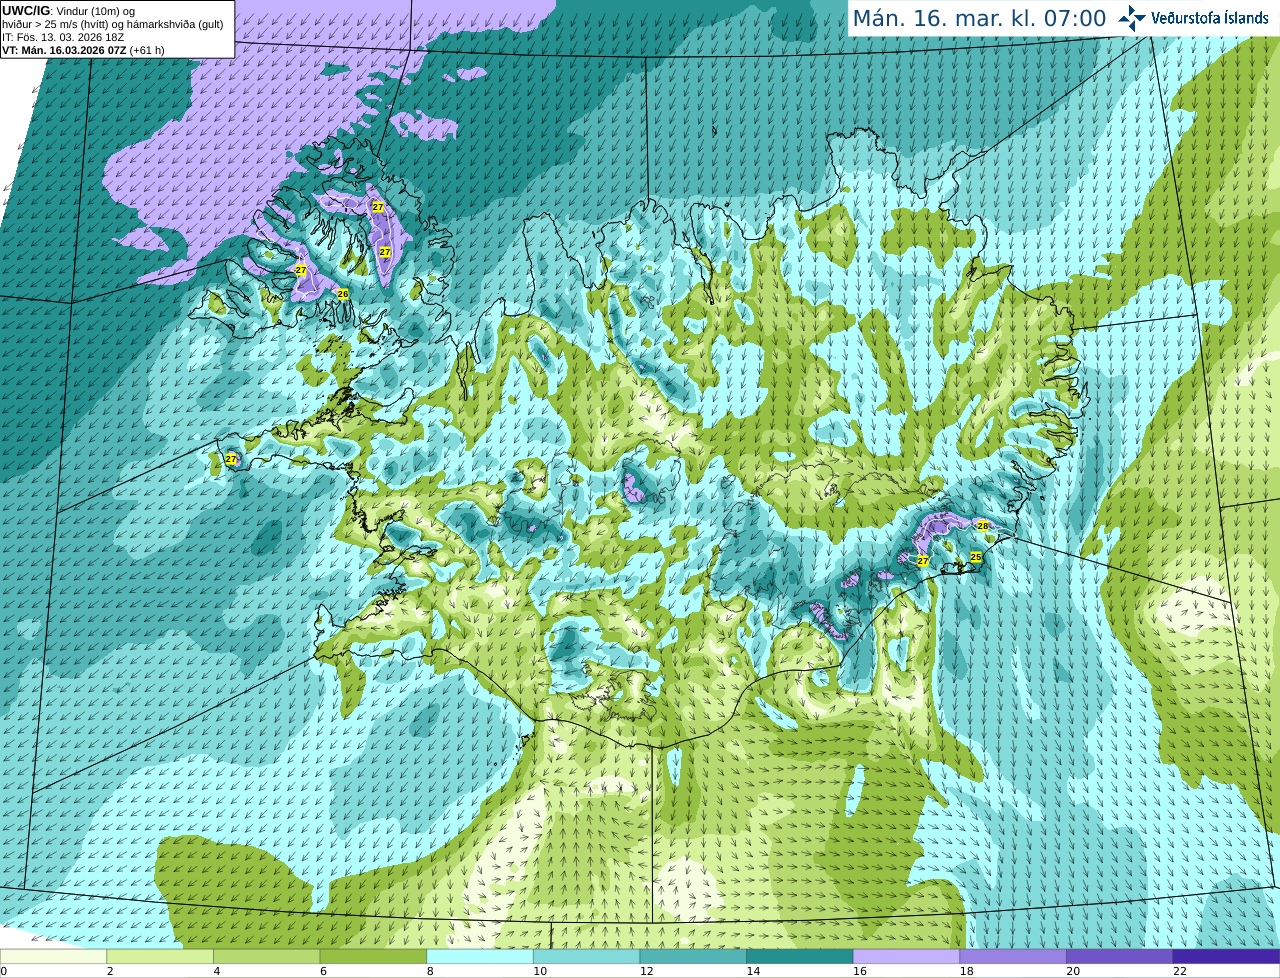Click the yellow 26 gust marker
The height and width of the screenshot is (978, 1280).
(342, 294)
